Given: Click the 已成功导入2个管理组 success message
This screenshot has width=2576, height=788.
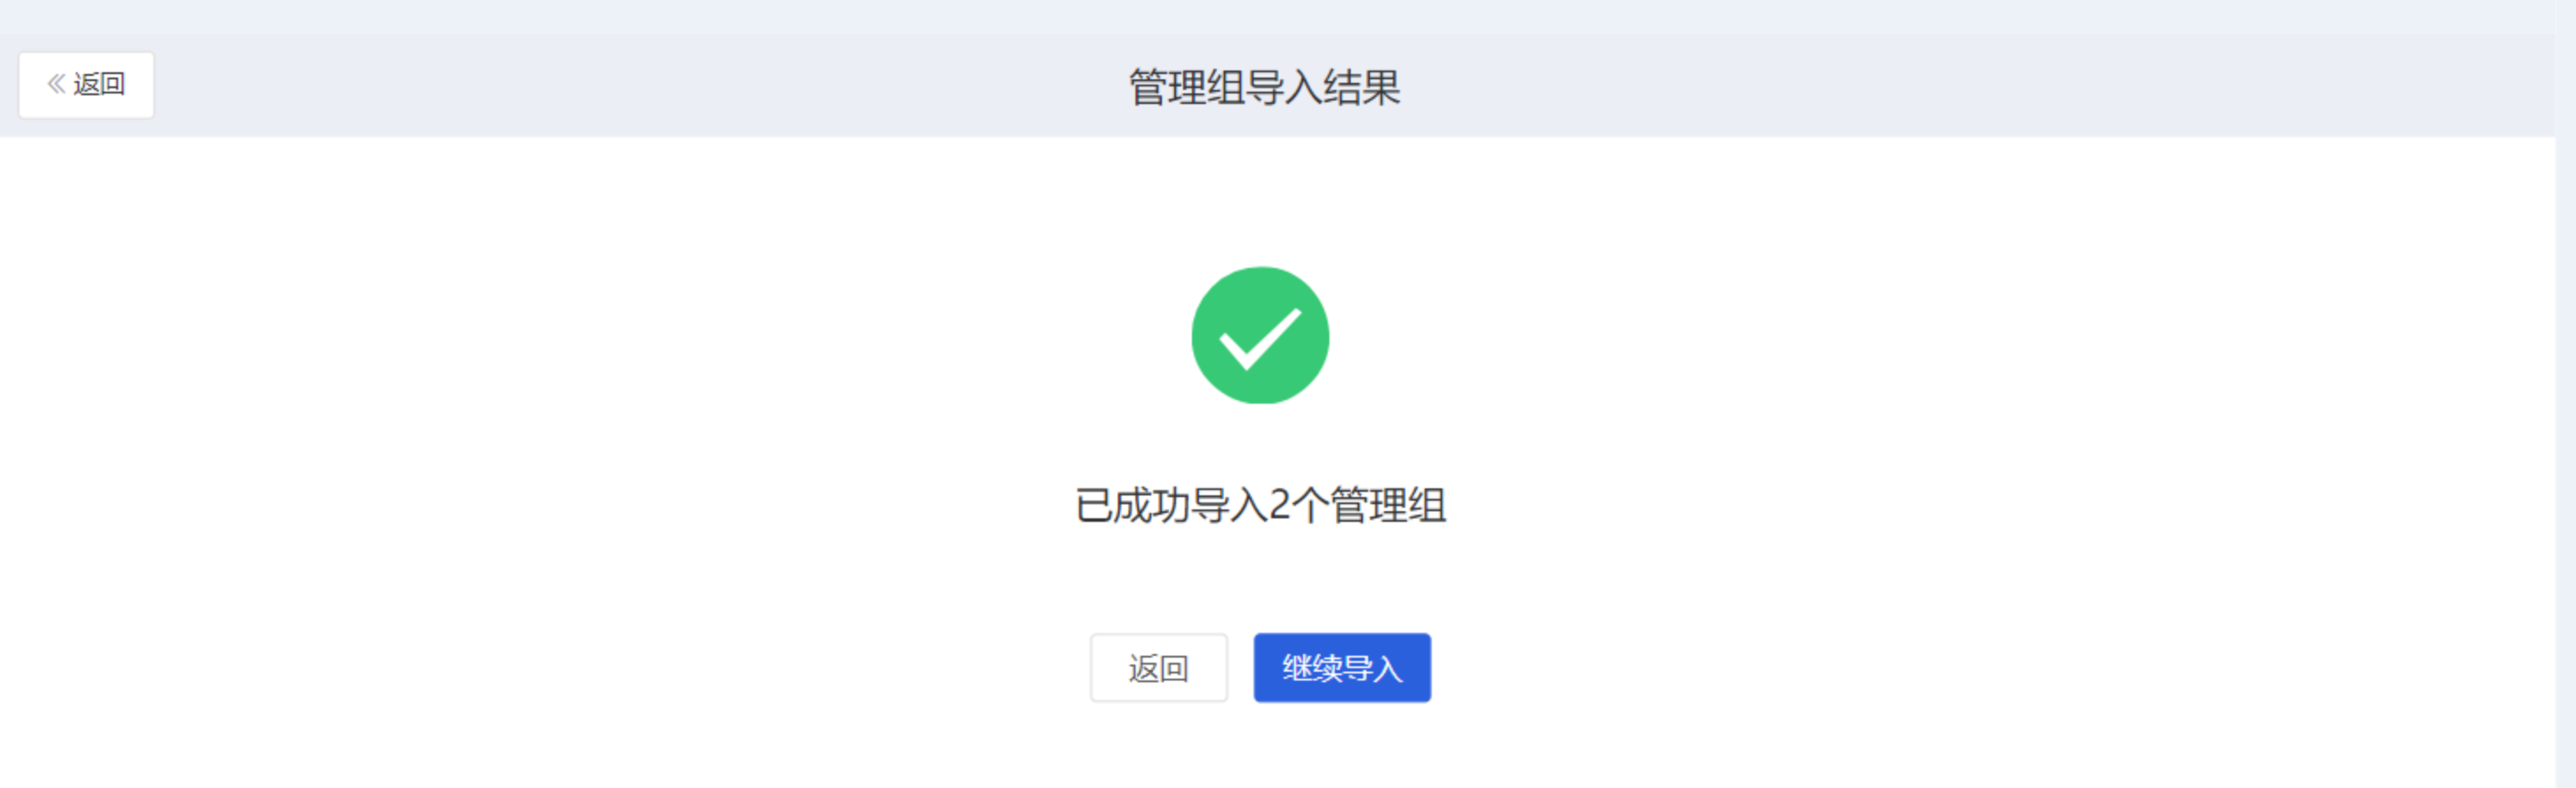Looking at the screenshot, I should 1260,505.
